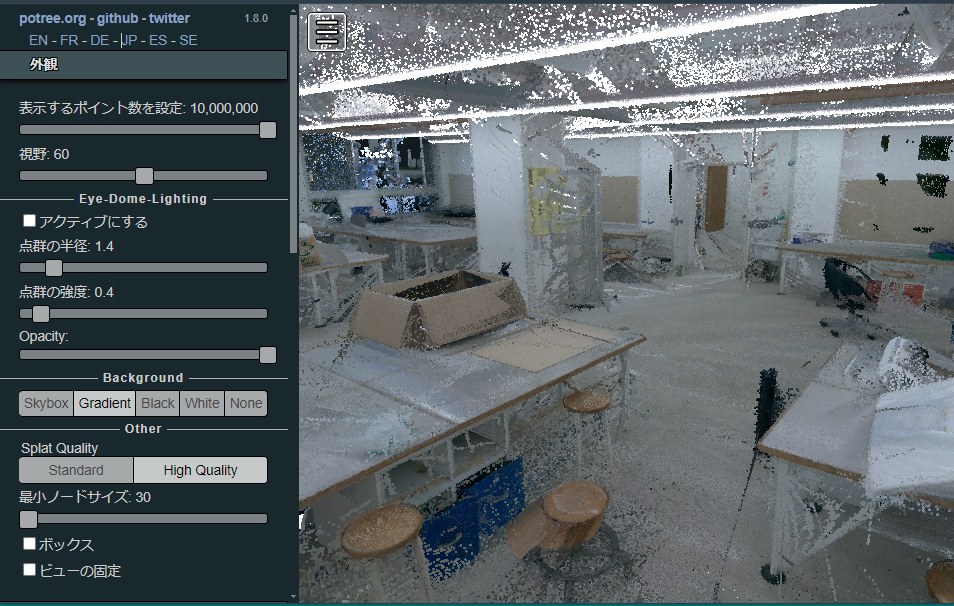954x606 pixels.
Task: Select White background
Action: (x=202, y=403)
